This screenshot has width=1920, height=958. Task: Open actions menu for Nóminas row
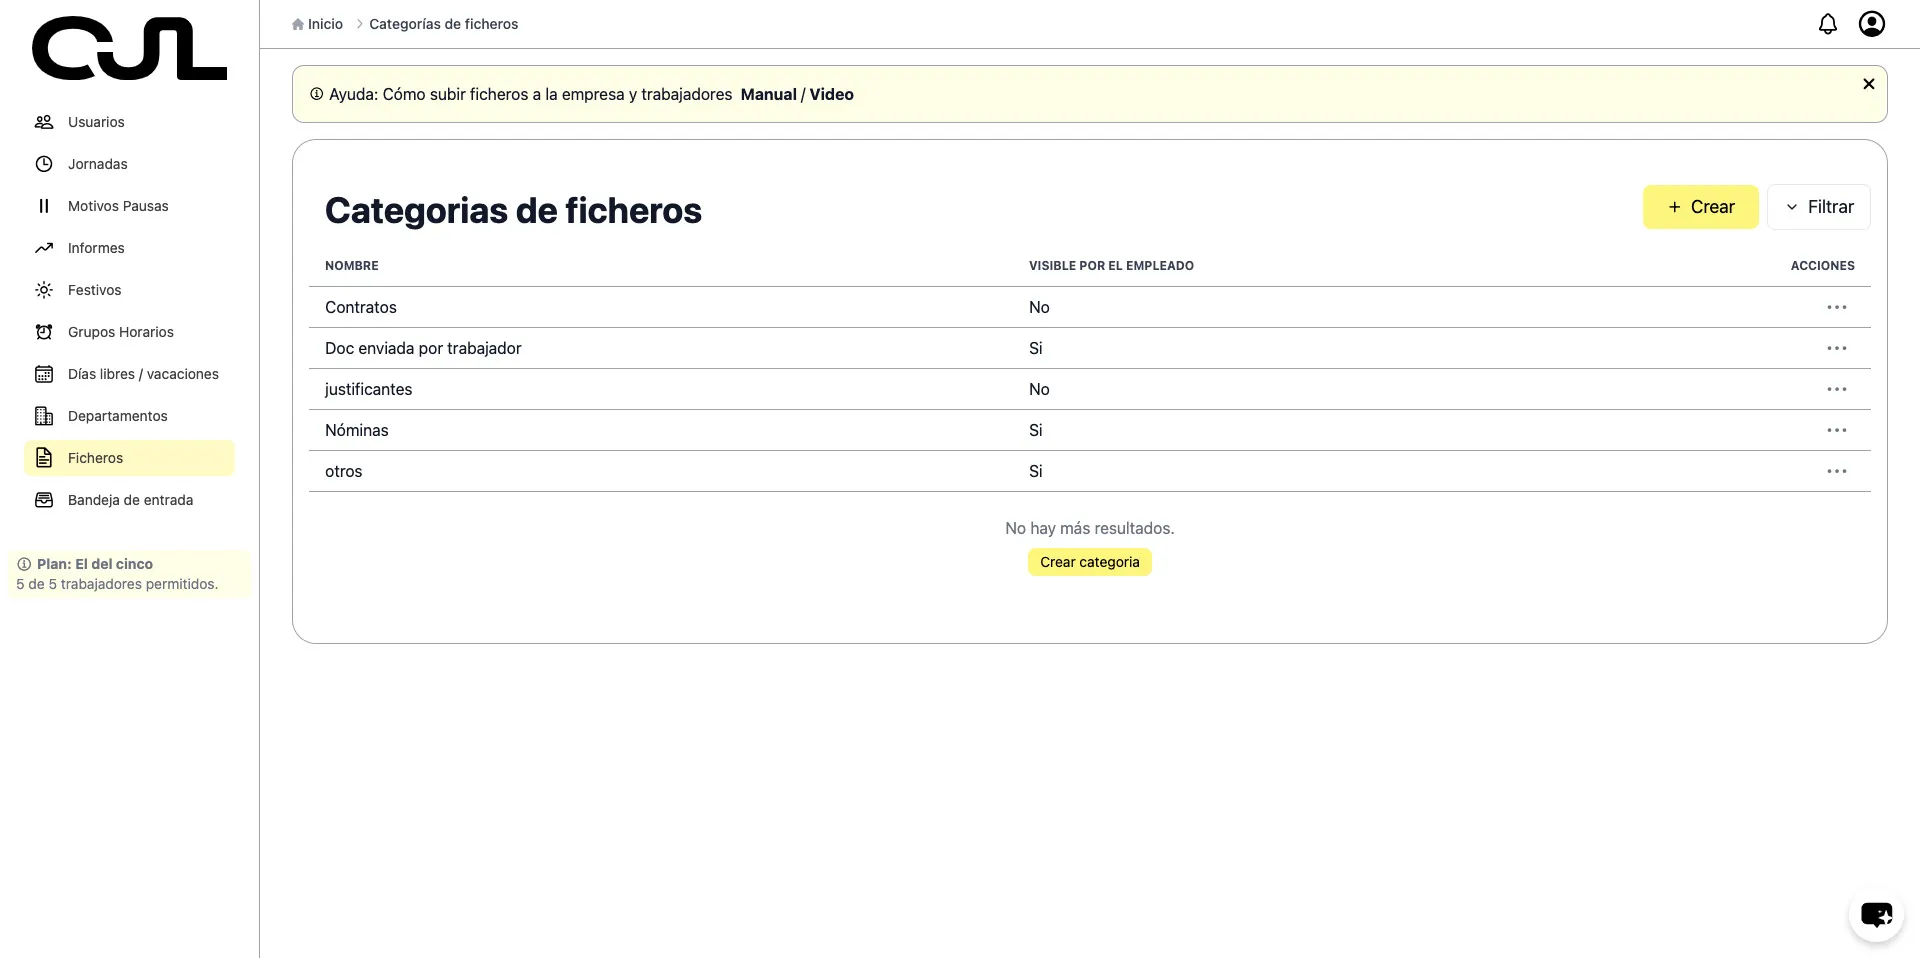pyautogui.click(x=1837, y=430)
